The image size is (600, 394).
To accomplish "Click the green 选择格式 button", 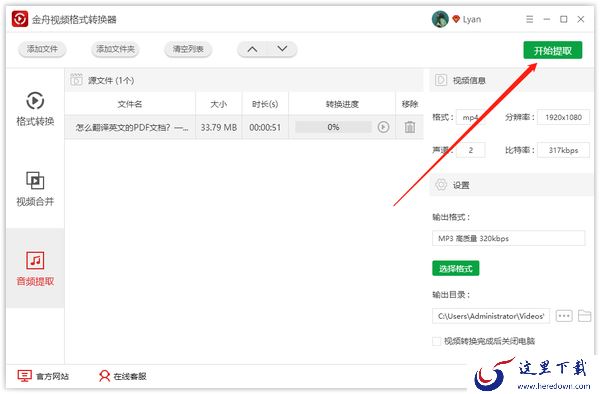I will pos(455,269).
